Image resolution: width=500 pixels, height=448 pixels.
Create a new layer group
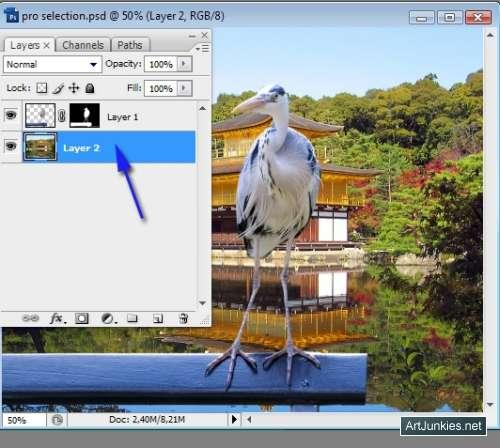coord(132,319)
